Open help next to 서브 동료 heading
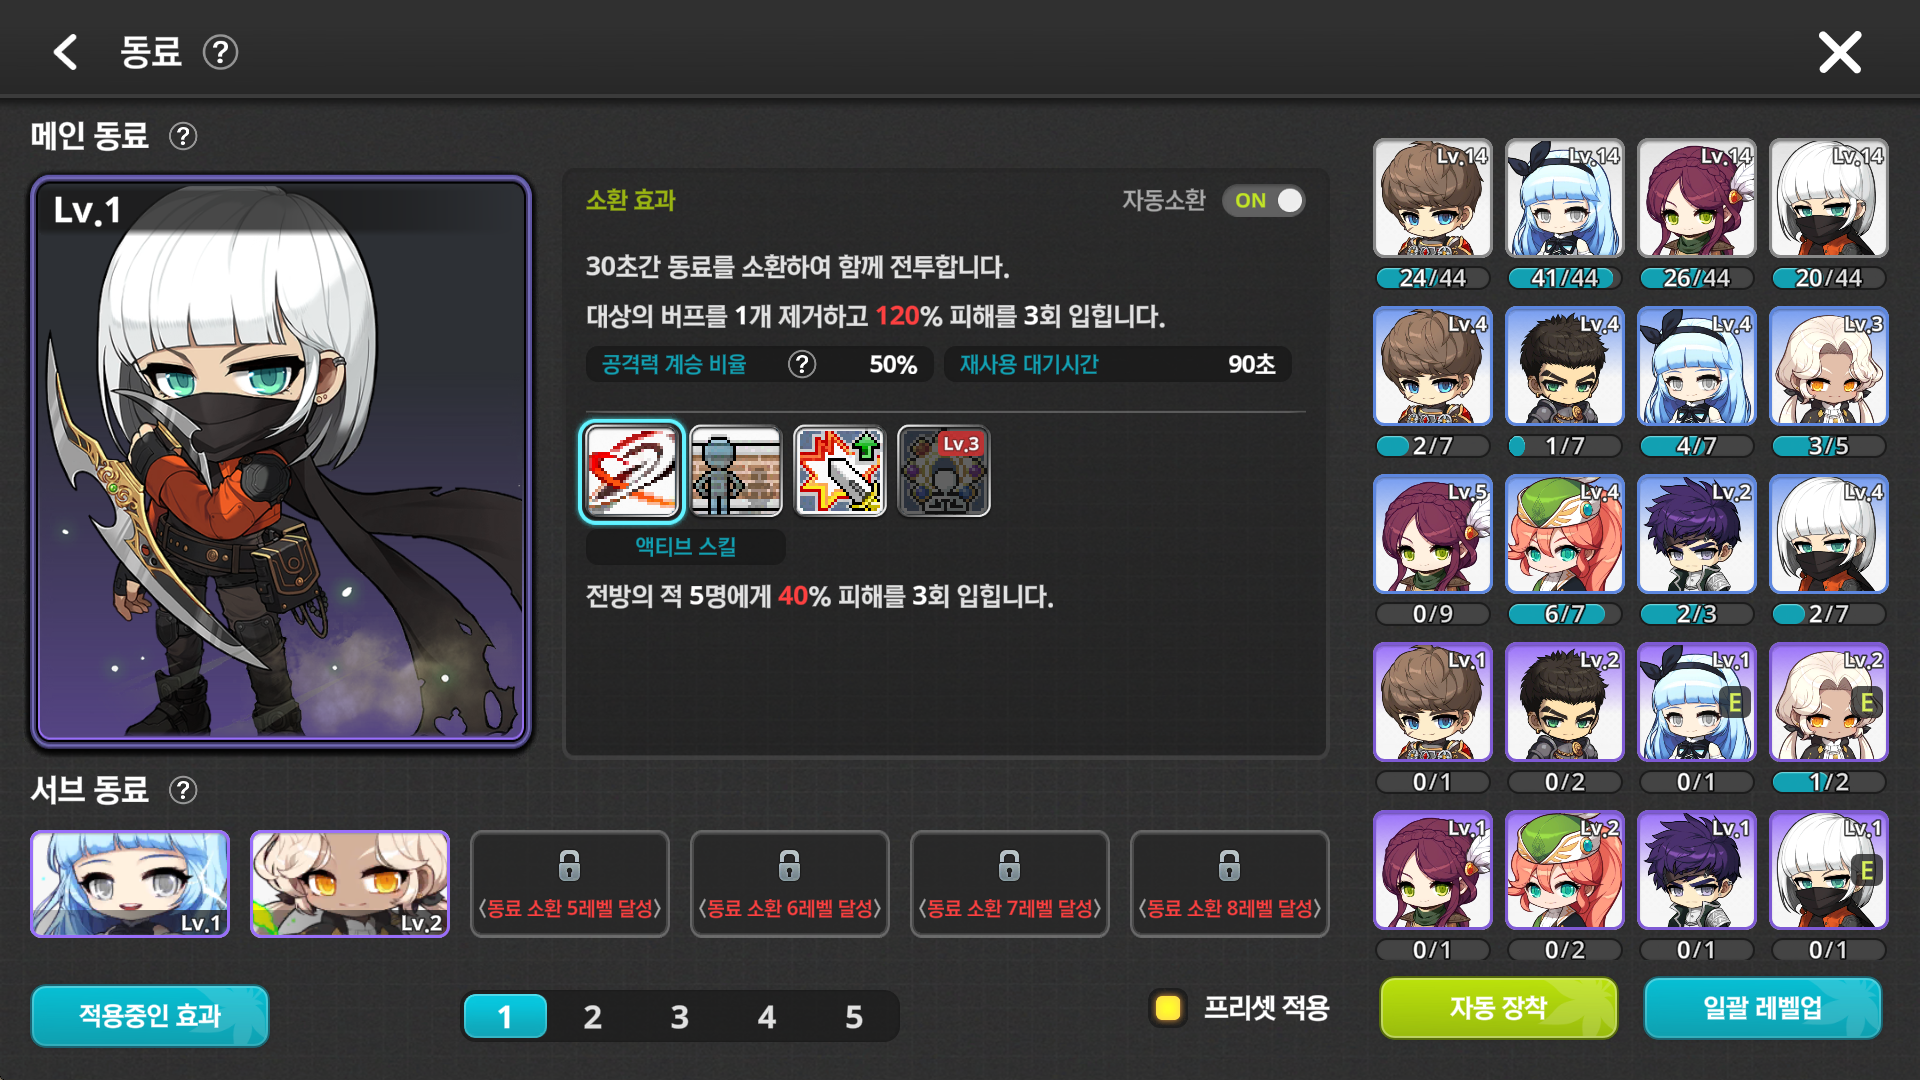Screen dimensions: 1920x1080 pos(183,790)
